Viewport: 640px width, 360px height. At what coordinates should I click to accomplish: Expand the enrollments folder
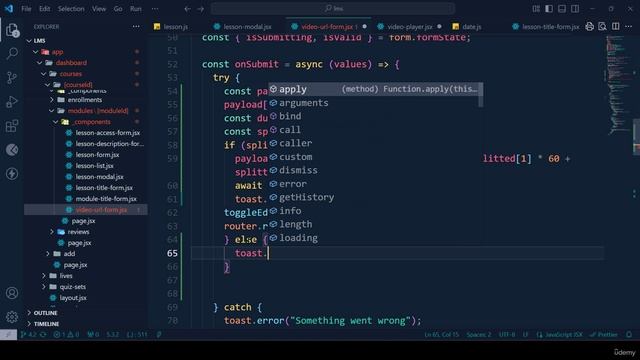tap(52, 100)
